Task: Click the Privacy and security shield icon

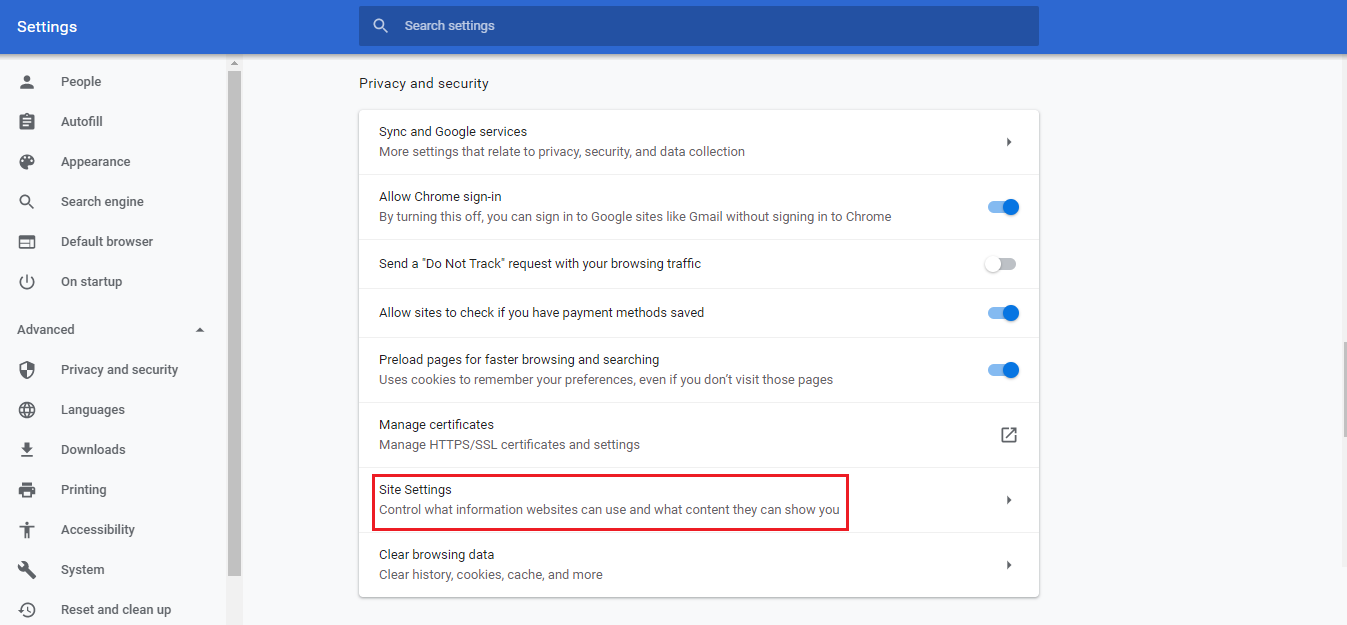Action: (27, 370)
